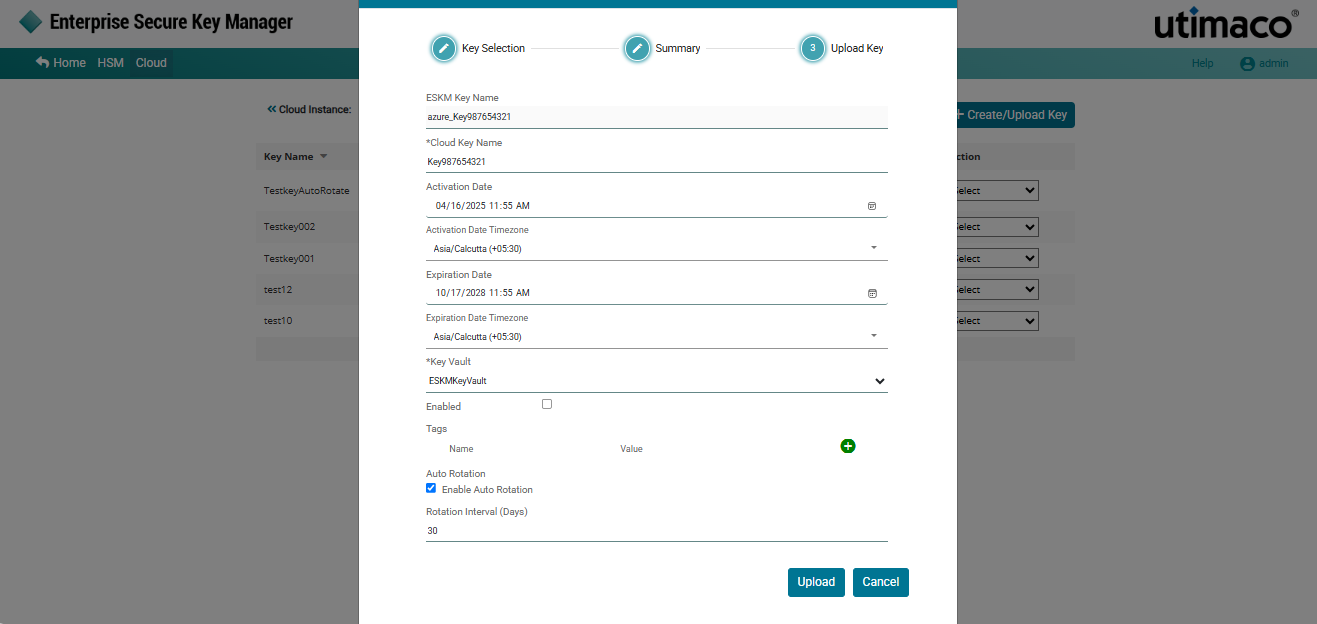The height and width of the screenshot is (624, 1317).
Task: Go back to the Summary step label
Action: pos(678,48)
